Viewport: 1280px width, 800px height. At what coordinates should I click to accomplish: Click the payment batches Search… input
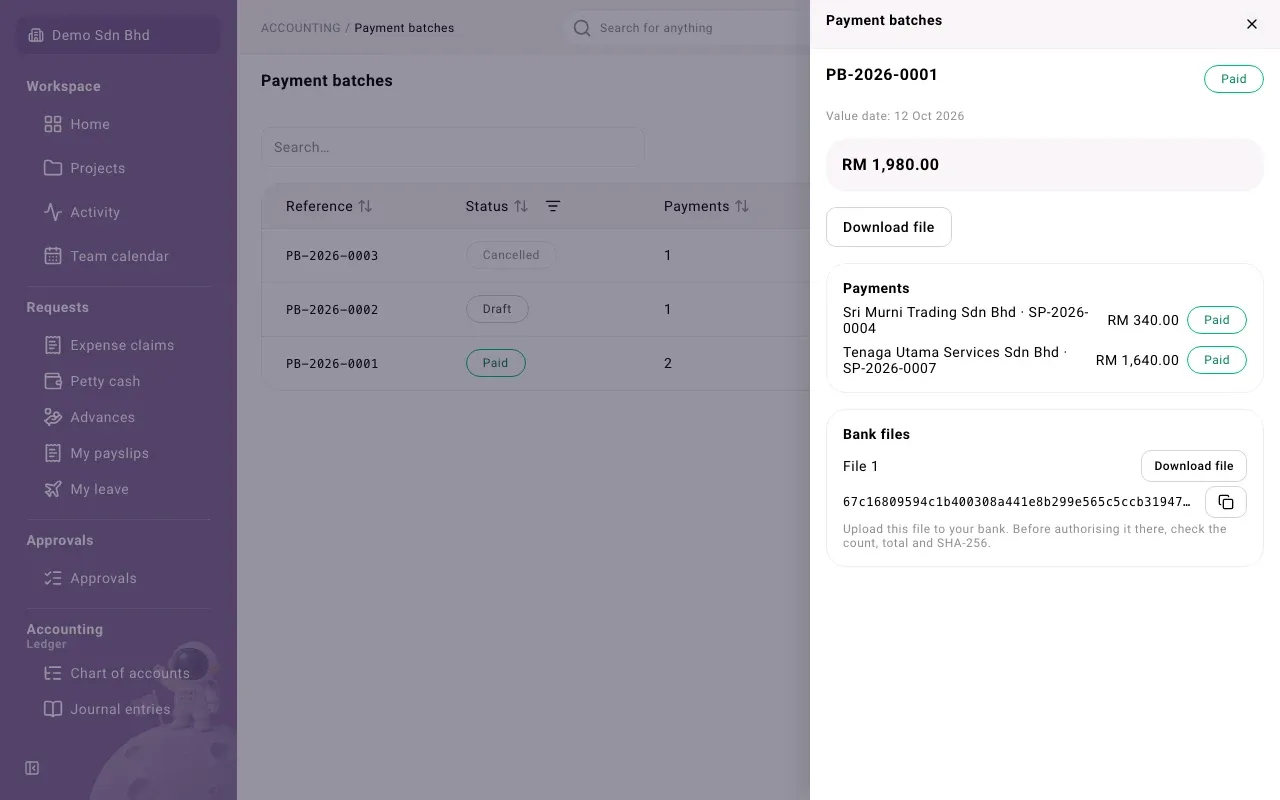pyautogui.click(x=453, y=147)
